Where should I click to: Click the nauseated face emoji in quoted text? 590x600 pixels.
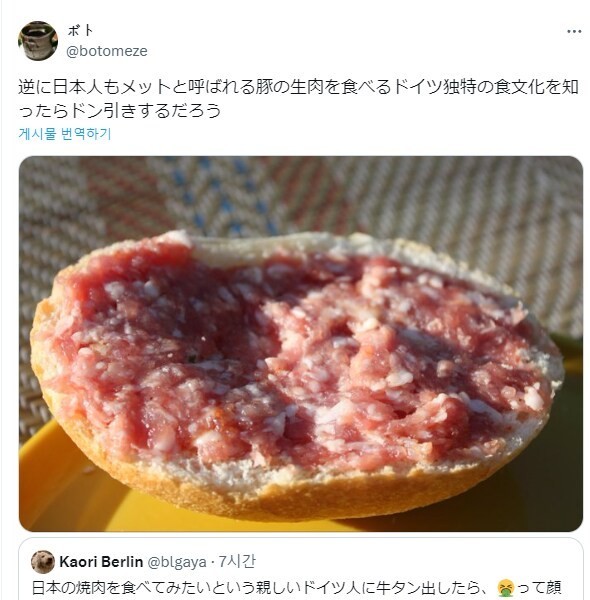(505, 588)
